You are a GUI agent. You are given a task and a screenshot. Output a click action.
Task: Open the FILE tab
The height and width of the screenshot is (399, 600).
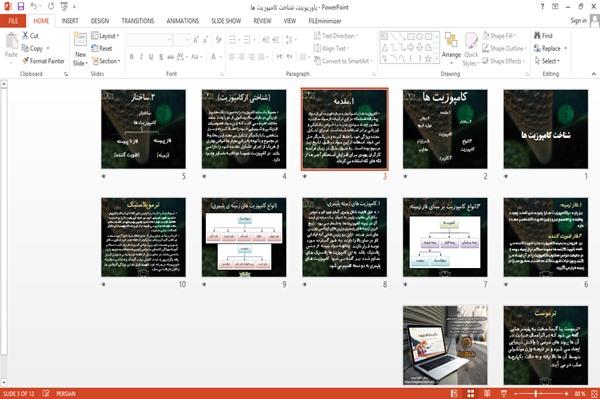13,21
